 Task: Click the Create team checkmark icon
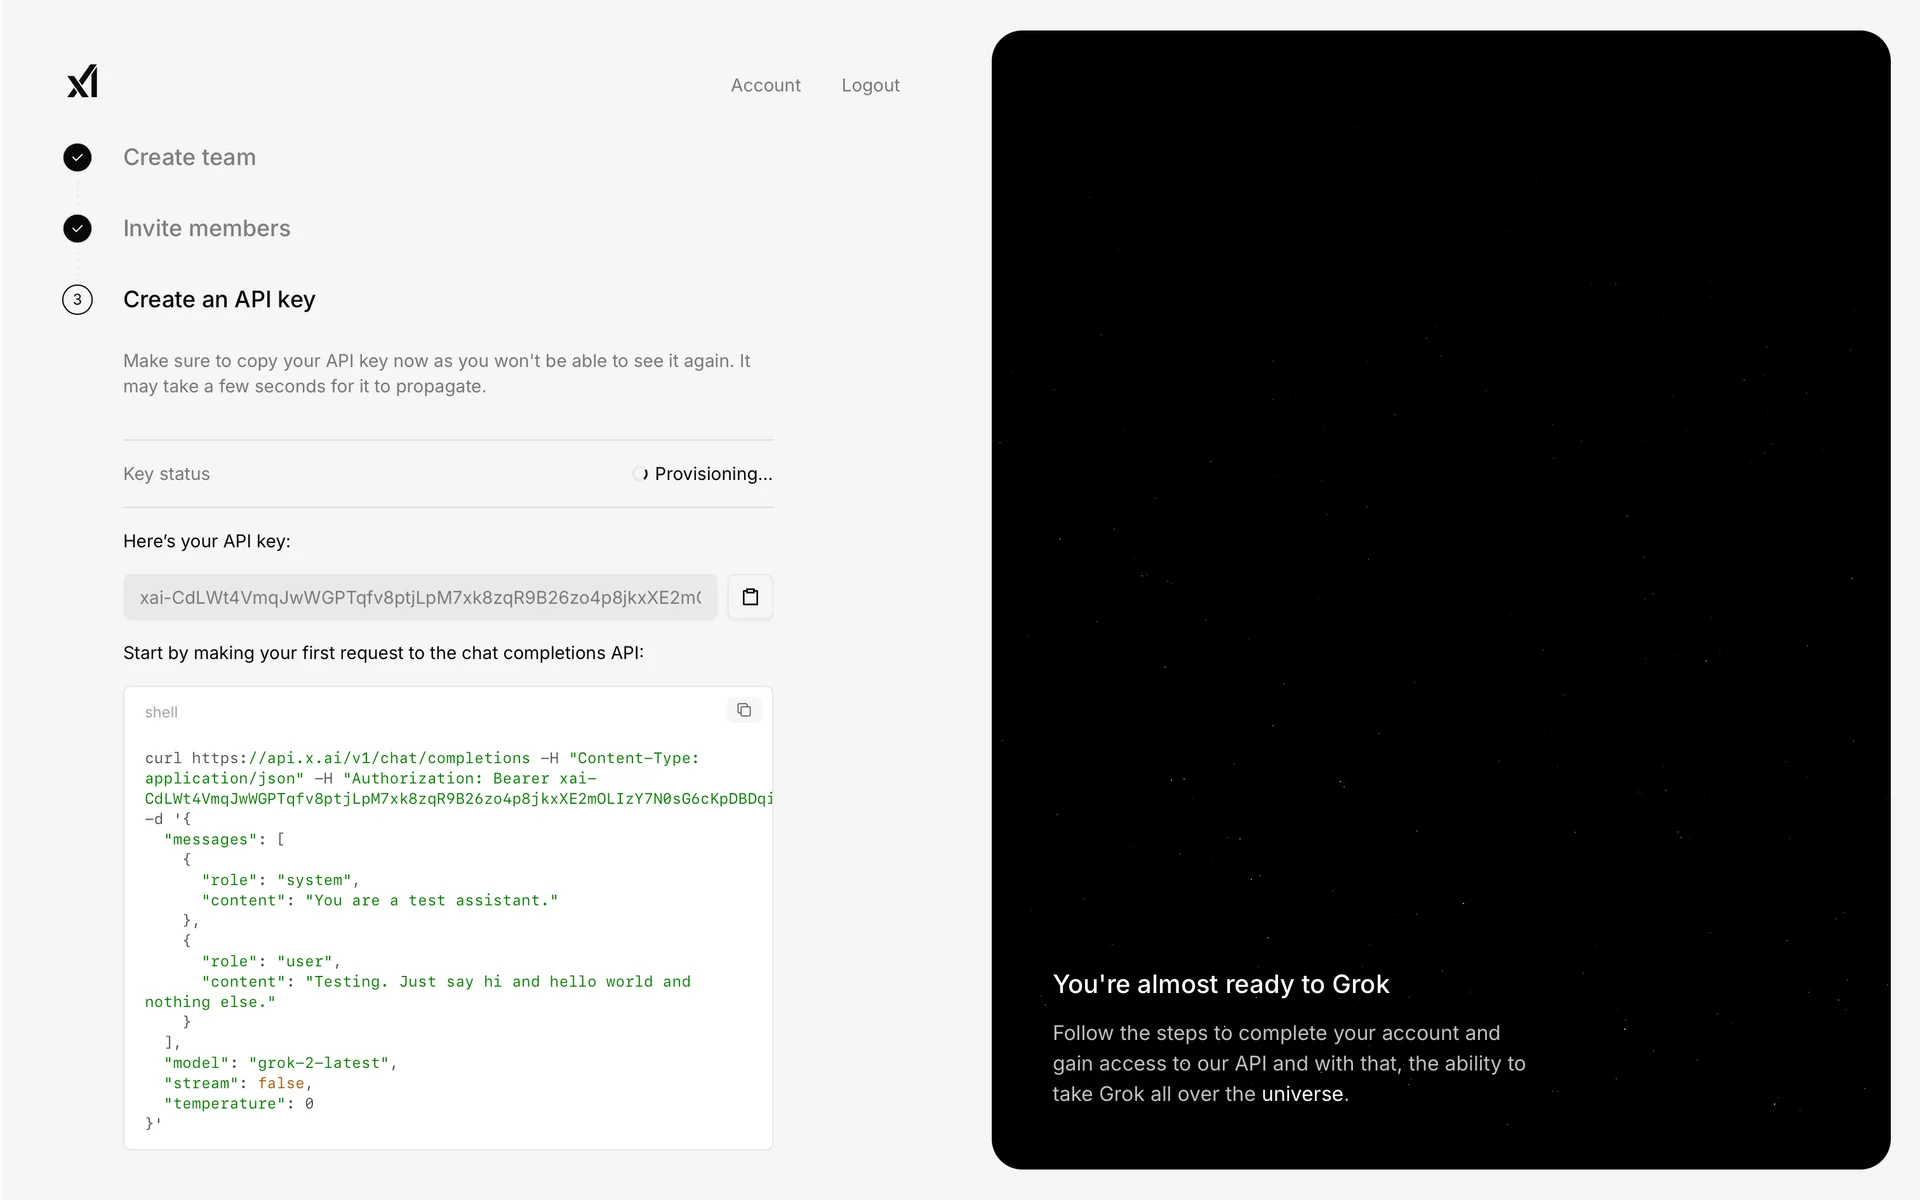(77, 157)
